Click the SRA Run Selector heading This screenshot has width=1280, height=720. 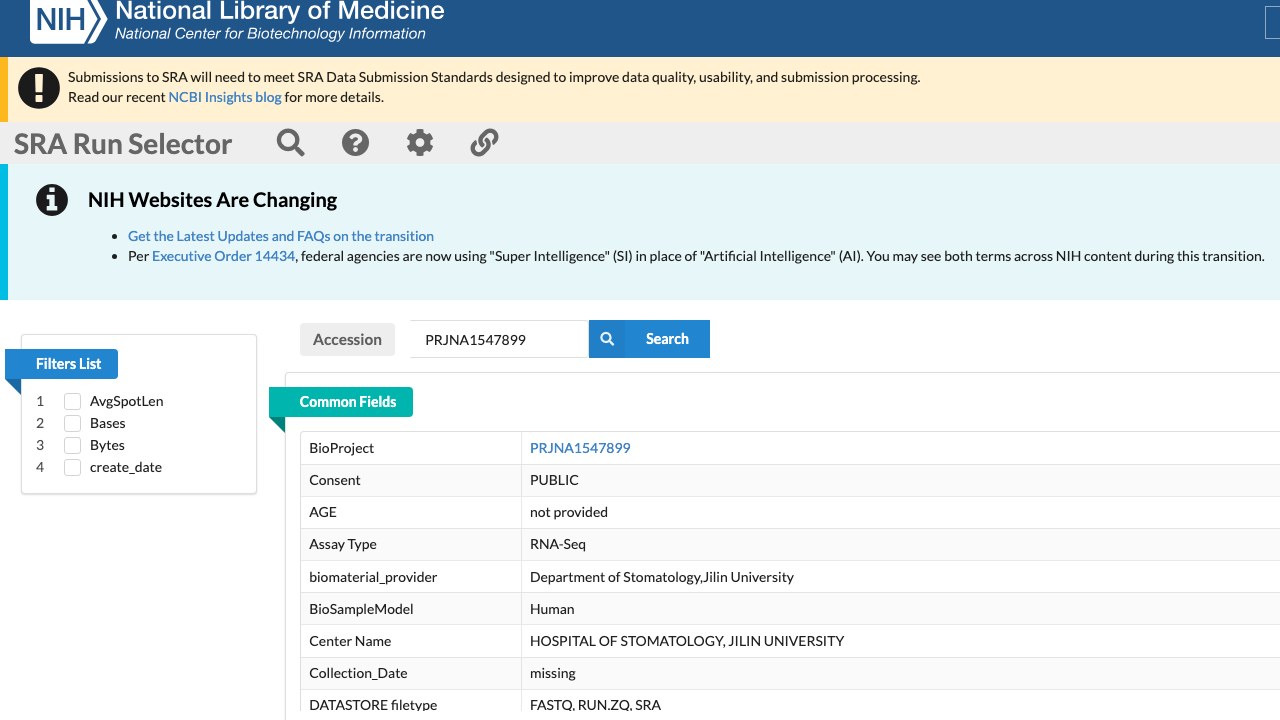click(x=123, y=144)
